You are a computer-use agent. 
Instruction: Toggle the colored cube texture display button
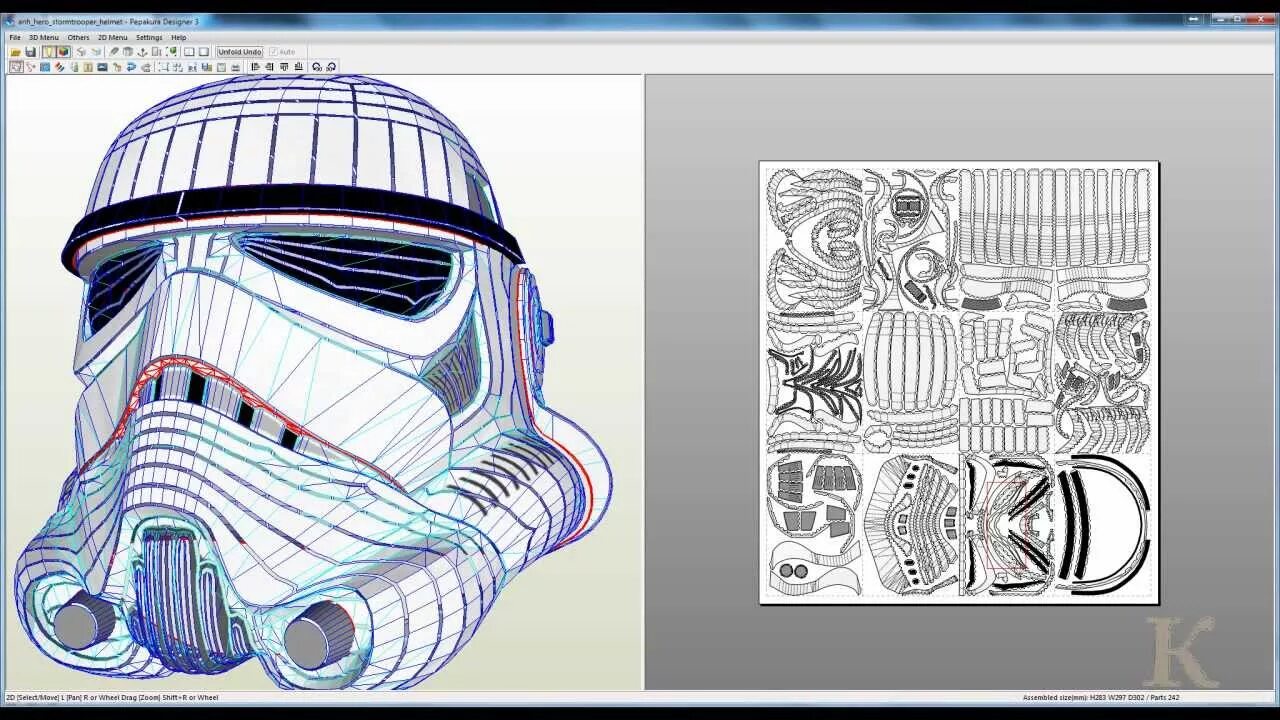coord(64,52)
